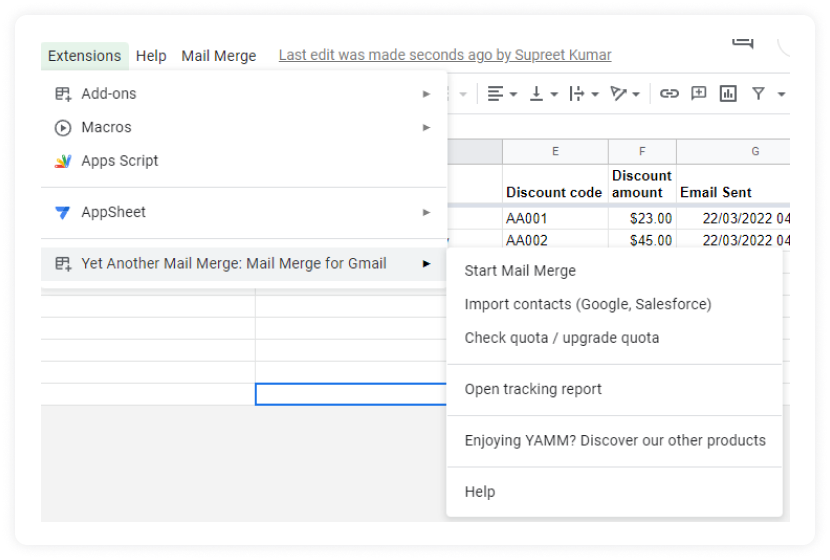
Task: Select Open tracking report
Action: [x=614, y=389]
